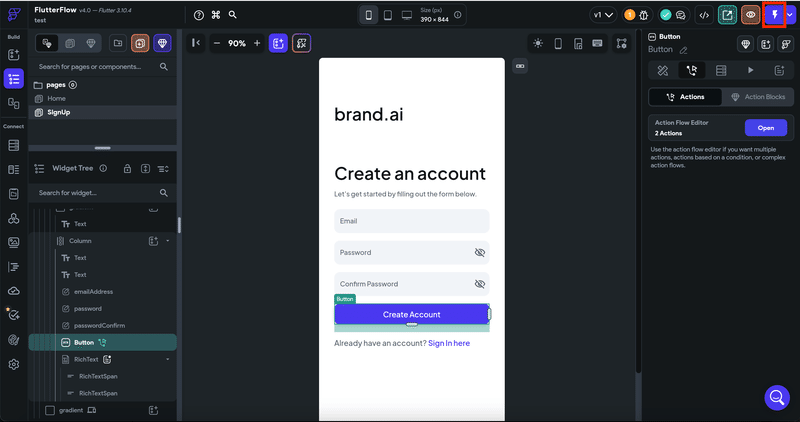Open the comments chat bubble icon

(x=681, y=15)
